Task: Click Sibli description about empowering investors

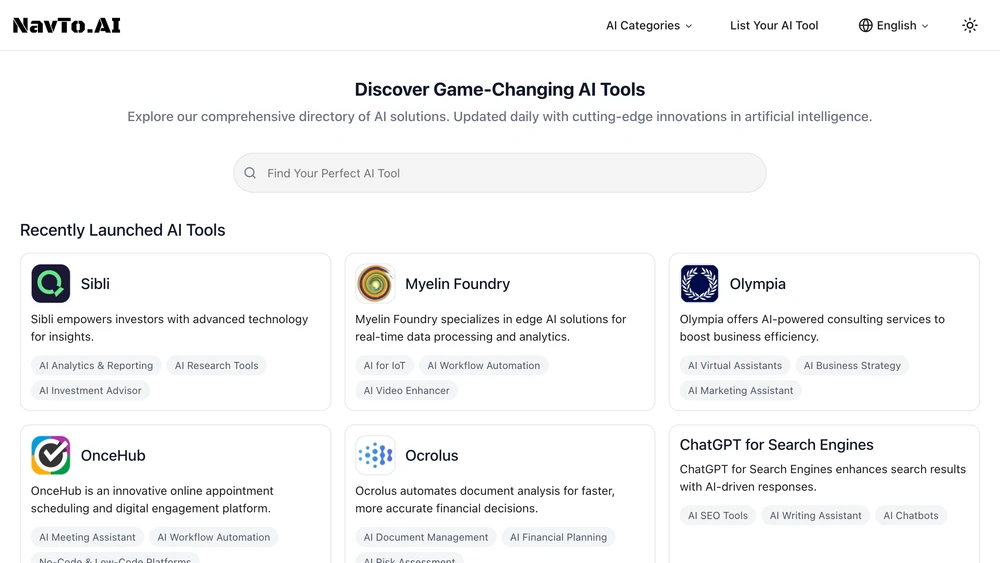Action: 170,328
